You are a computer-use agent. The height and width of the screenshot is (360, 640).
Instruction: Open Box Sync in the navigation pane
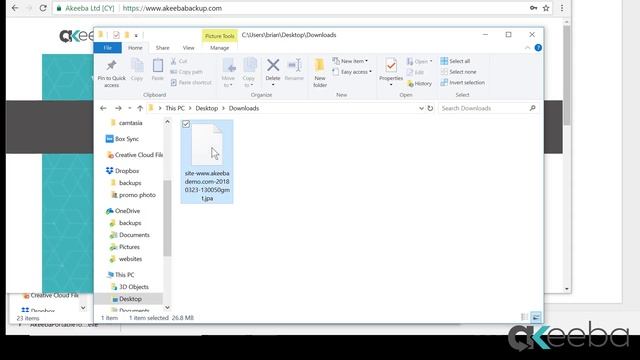[x=122, y=139]
